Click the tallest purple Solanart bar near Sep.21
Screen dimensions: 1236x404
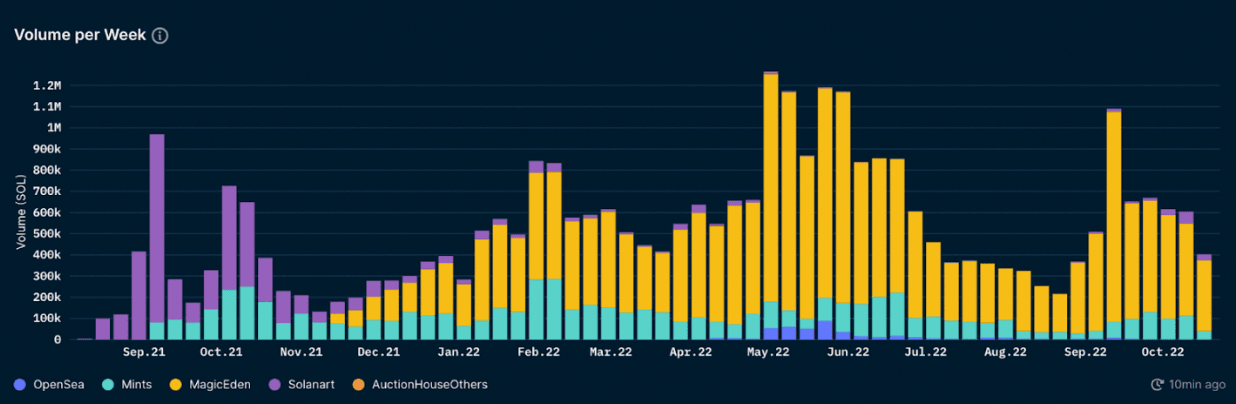tap(157, 230)
